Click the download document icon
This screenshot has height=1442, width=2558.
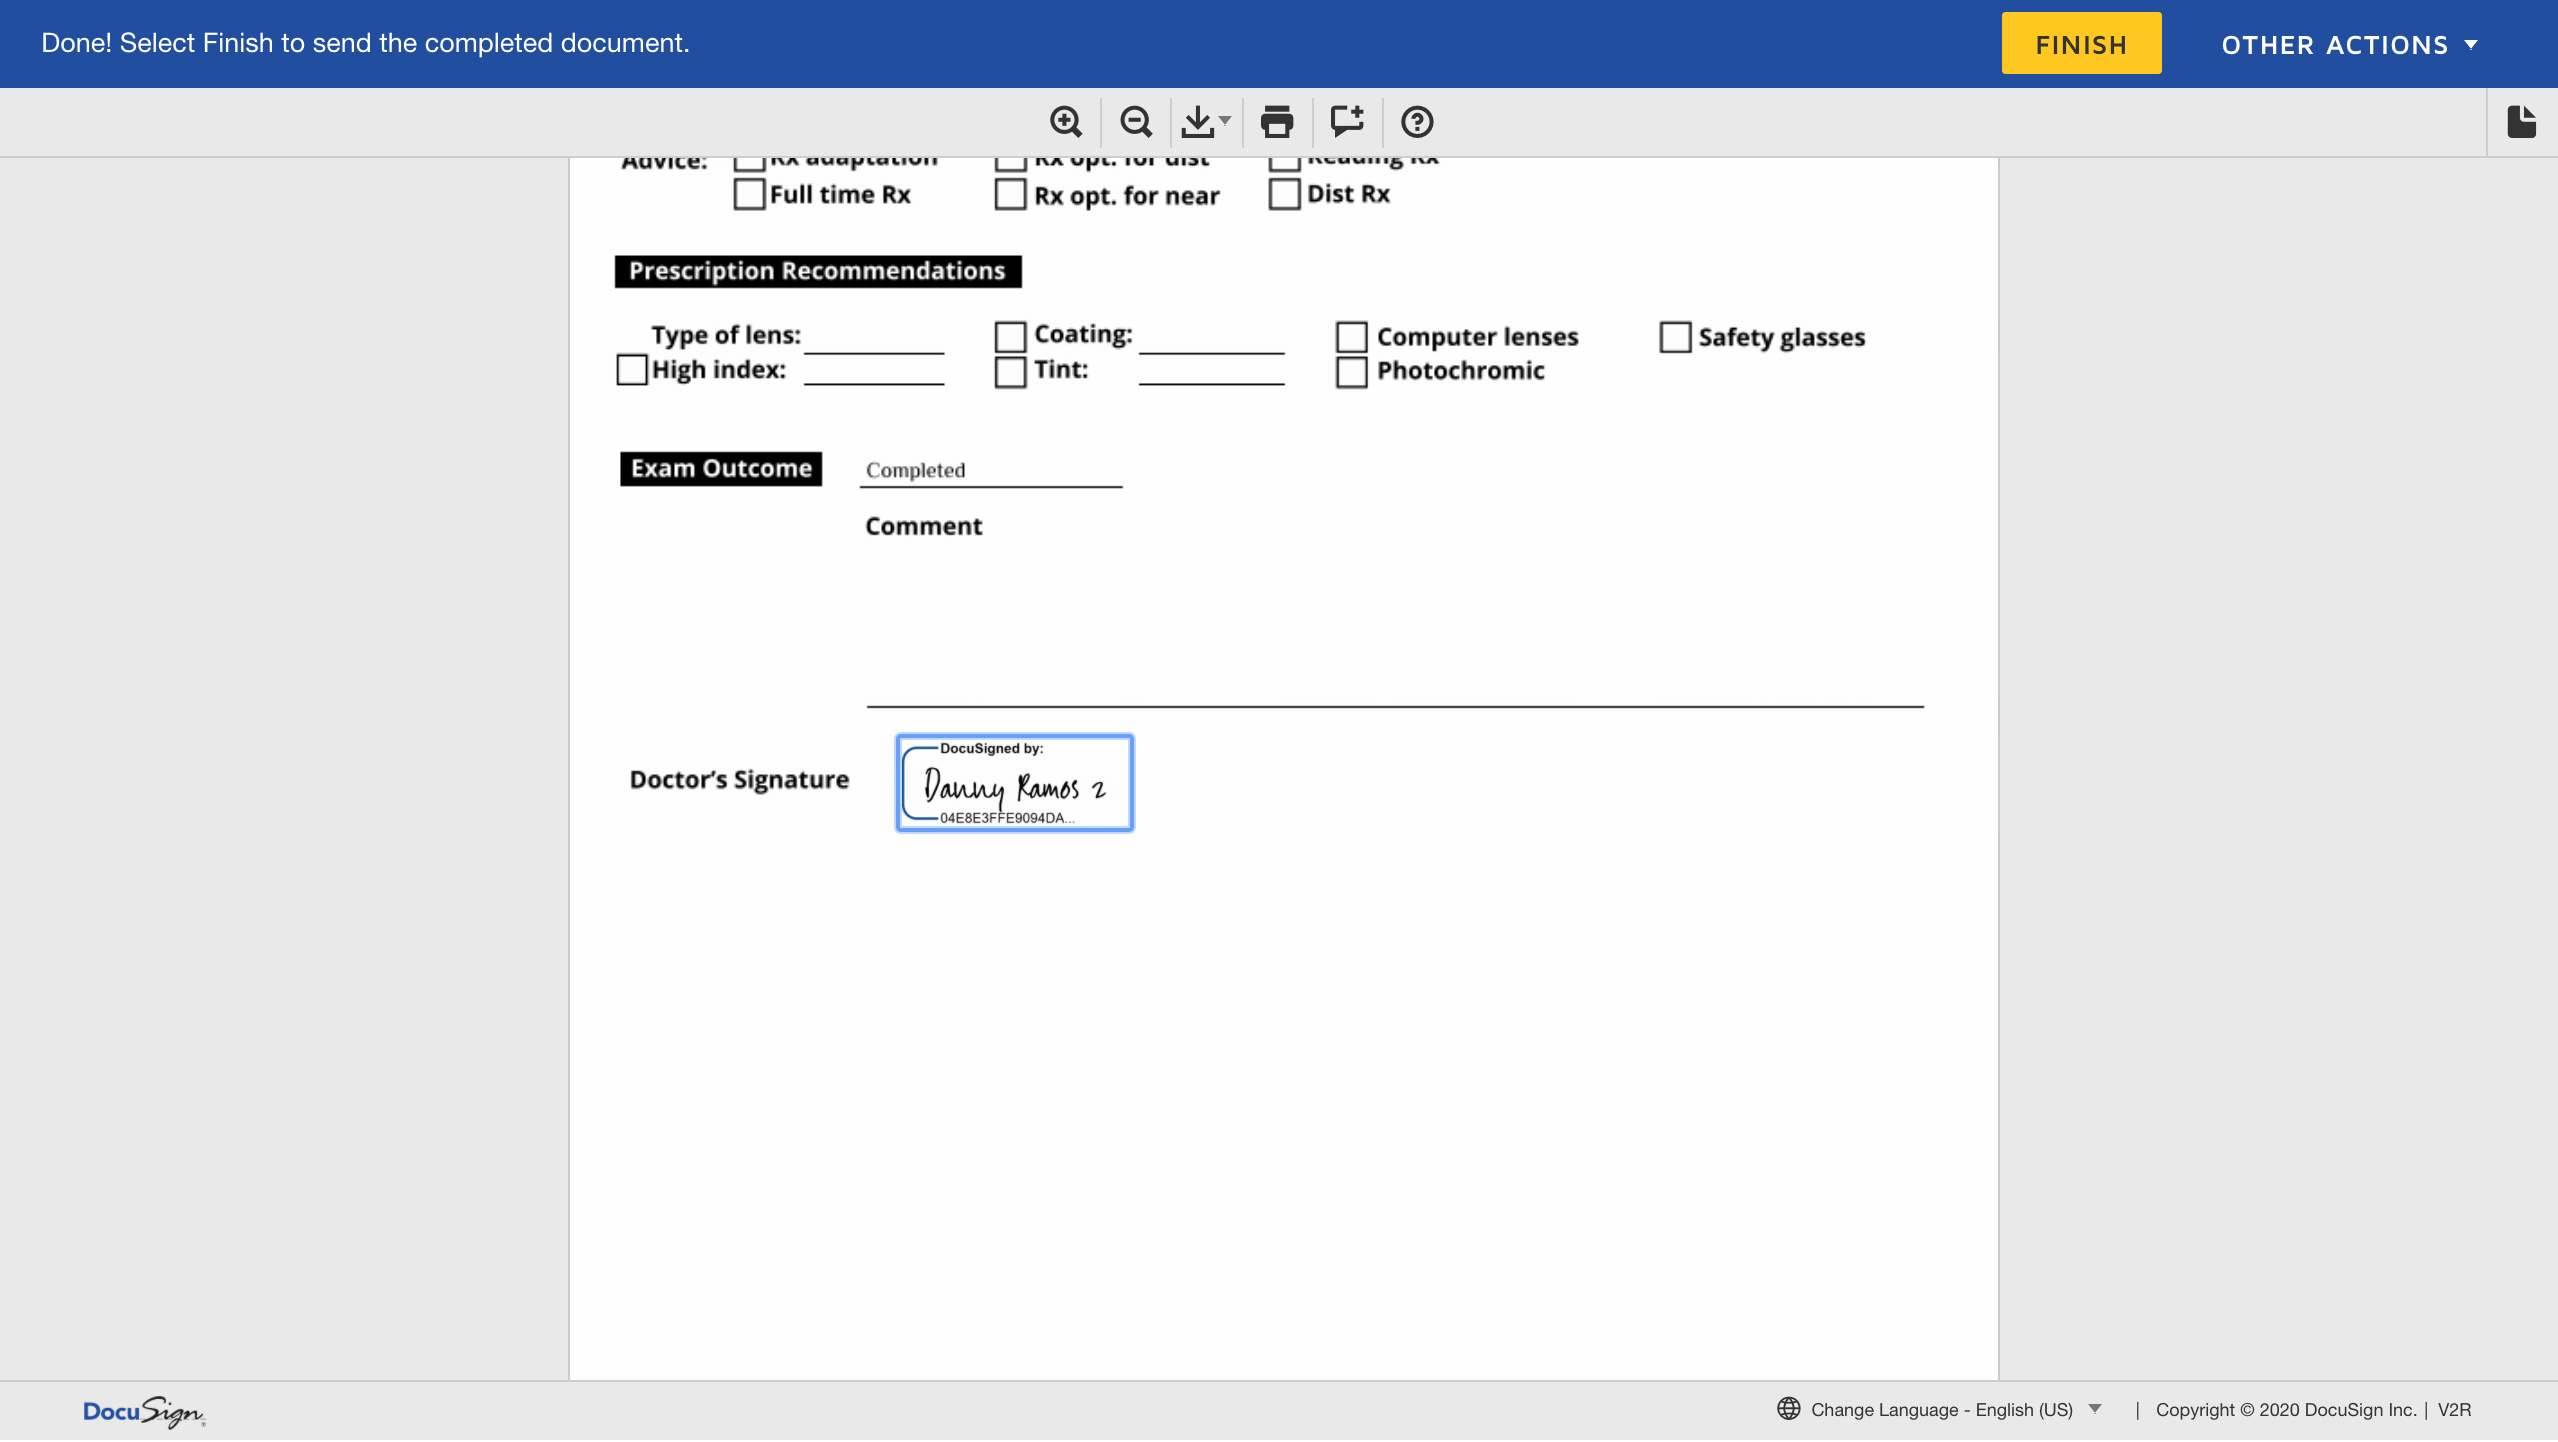click(1197, 122)
